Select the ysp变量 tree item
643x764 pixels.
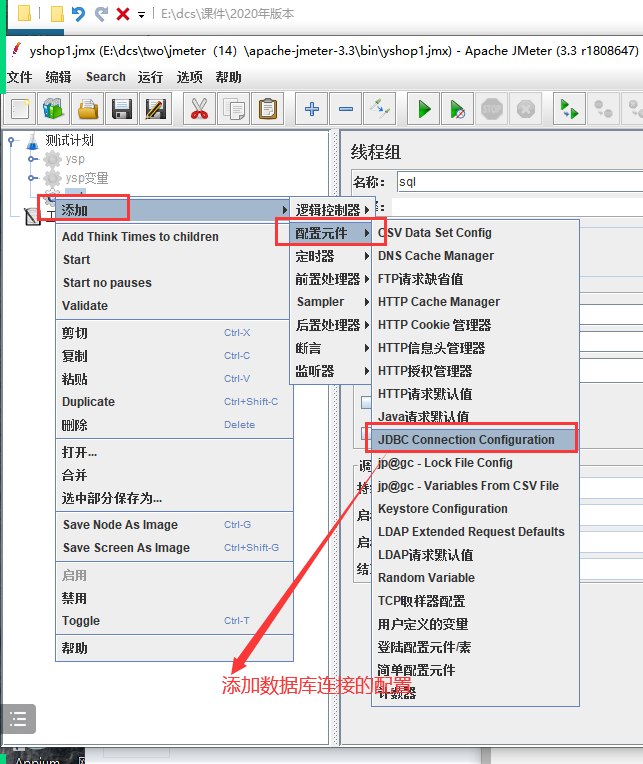(87, 178)
